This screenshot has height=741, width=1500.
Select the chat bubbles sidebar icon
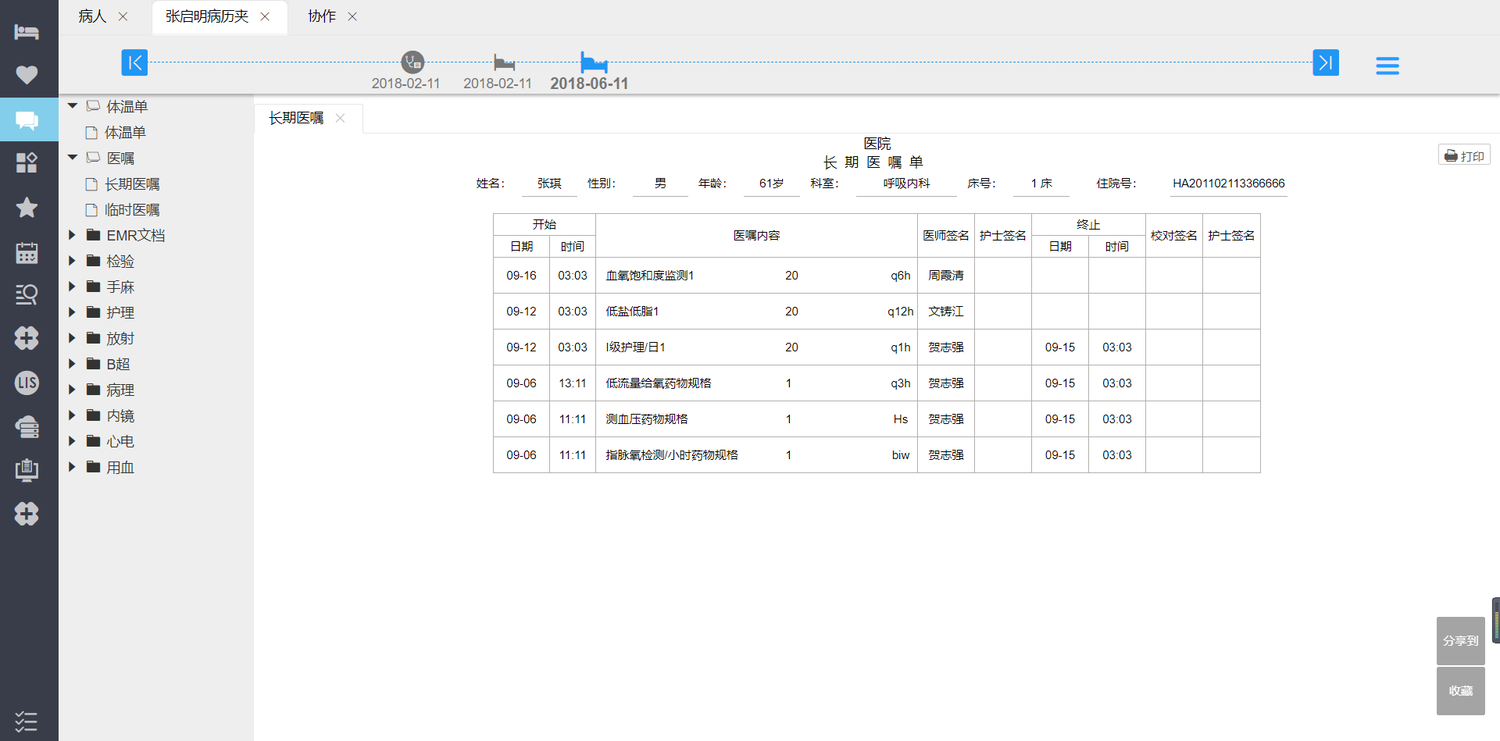click(27, 121)
